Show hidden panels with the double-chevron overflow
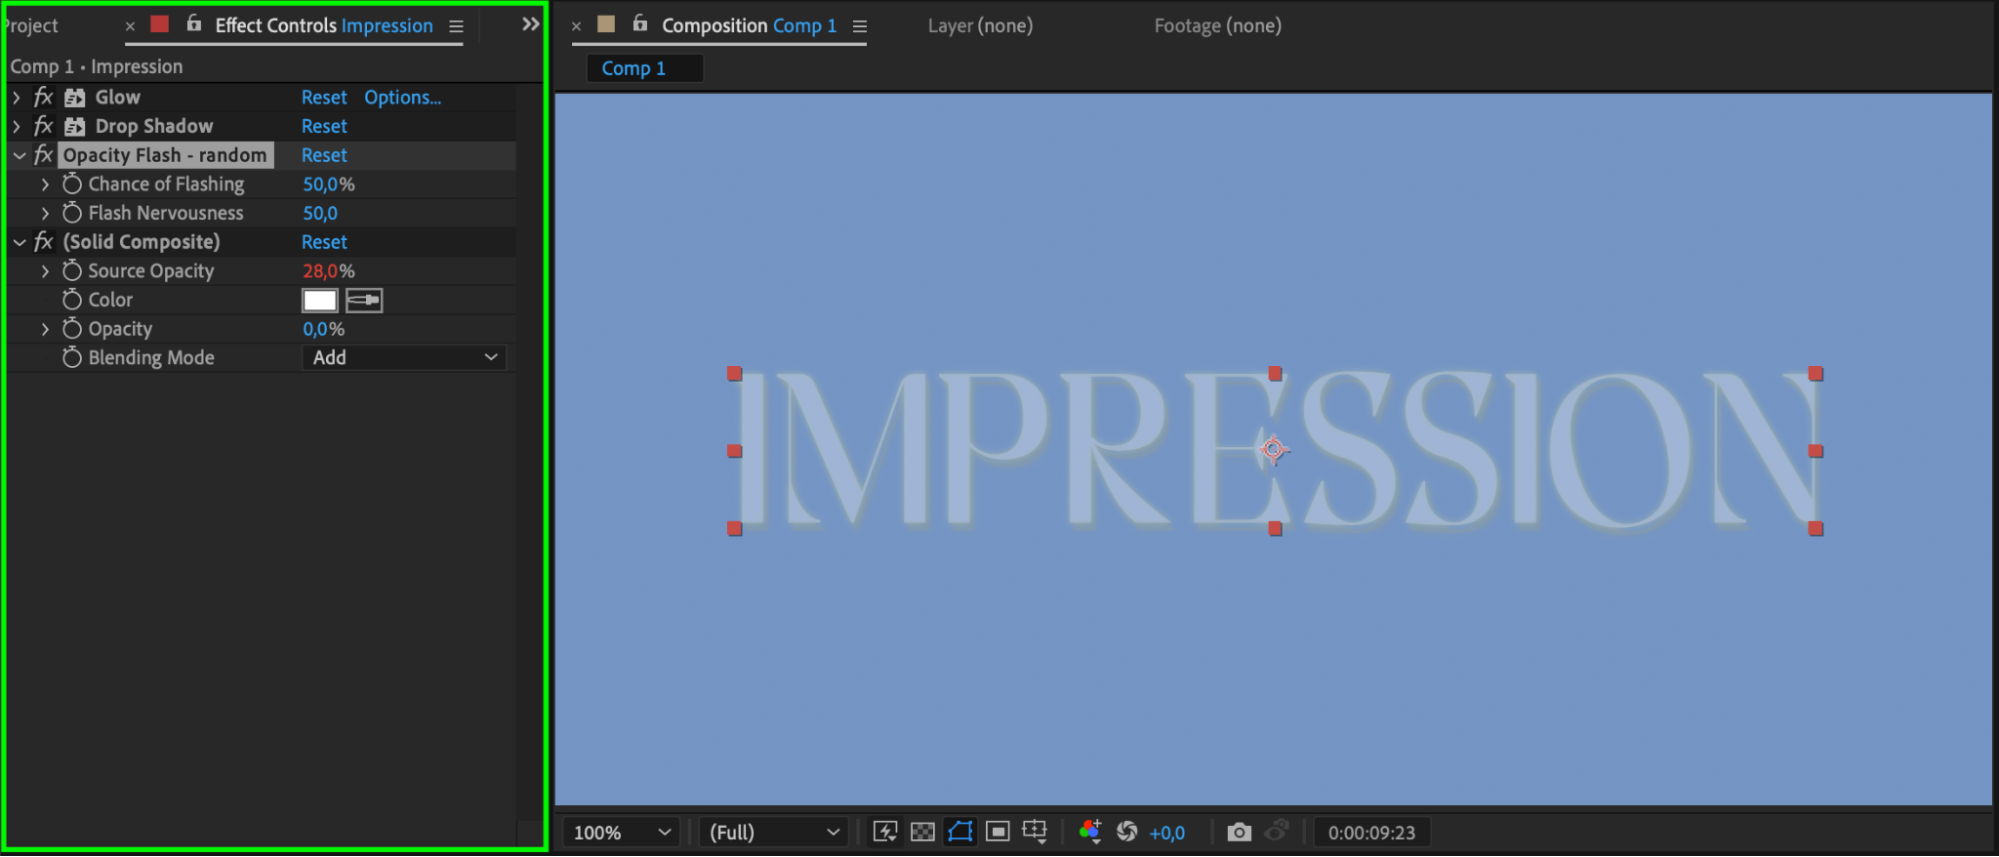Screen dimensions: 1999x857 pos(531,24)
